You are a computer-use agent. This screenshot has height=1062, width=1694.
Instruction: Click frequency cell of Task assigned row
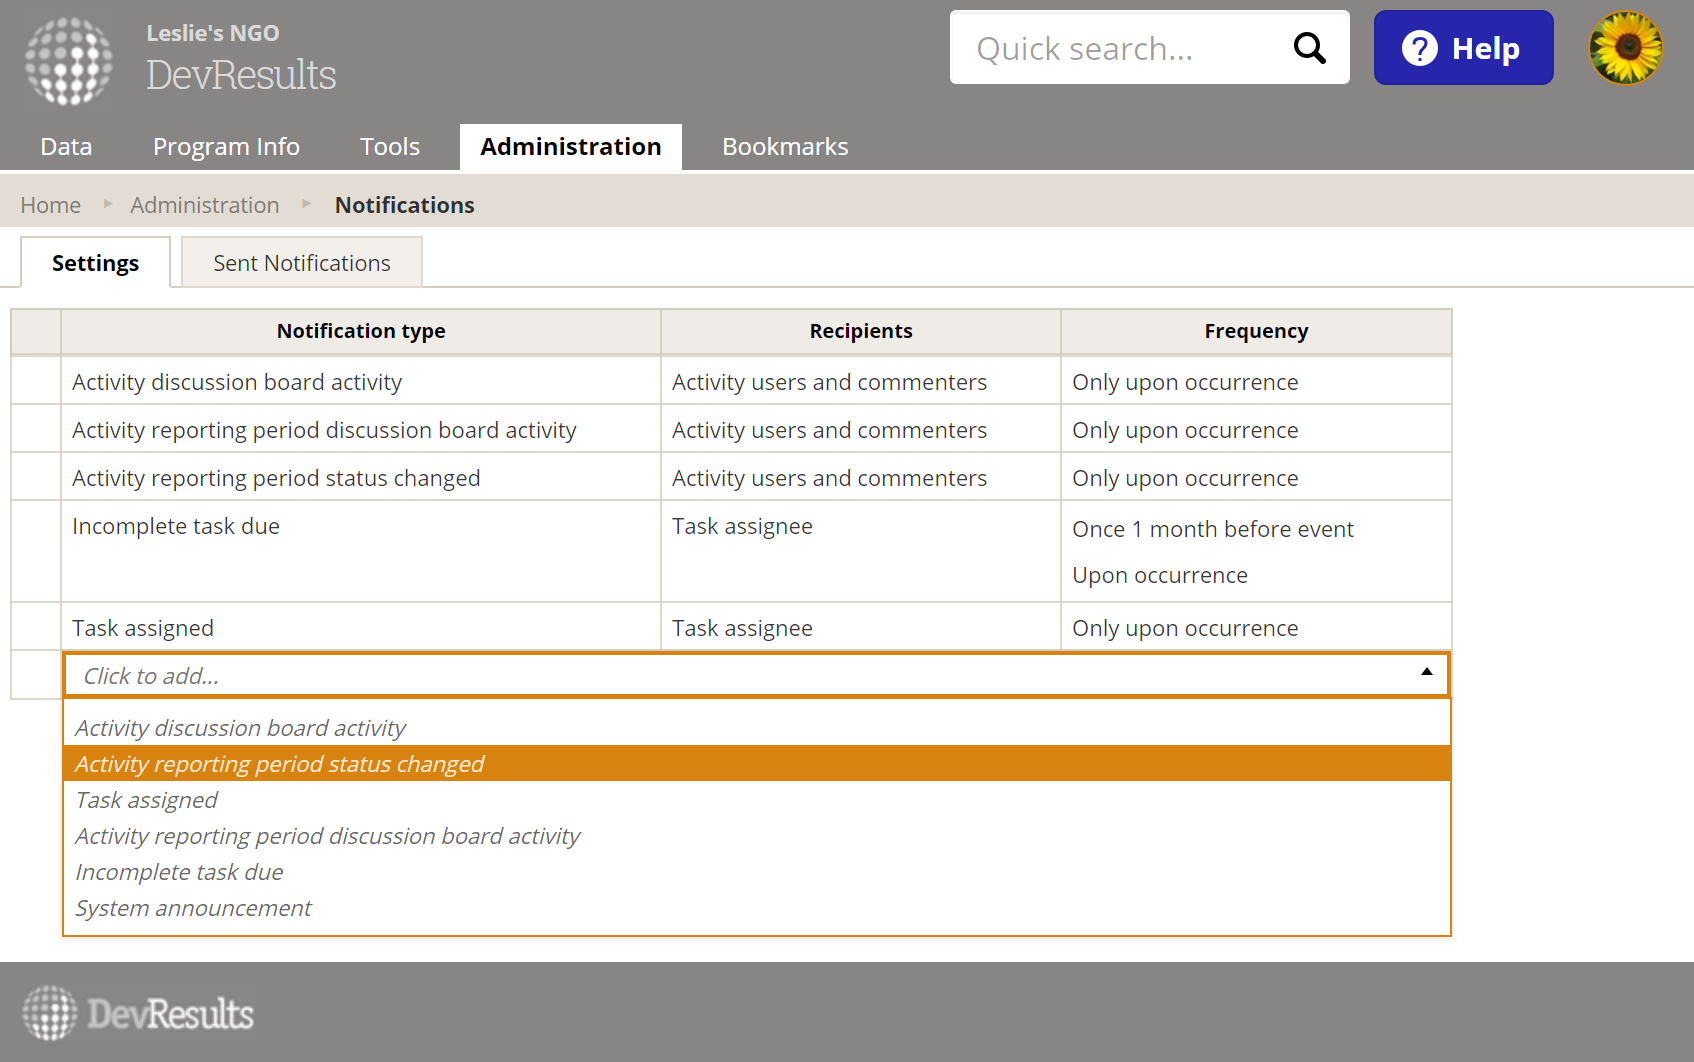[1256, 627]
